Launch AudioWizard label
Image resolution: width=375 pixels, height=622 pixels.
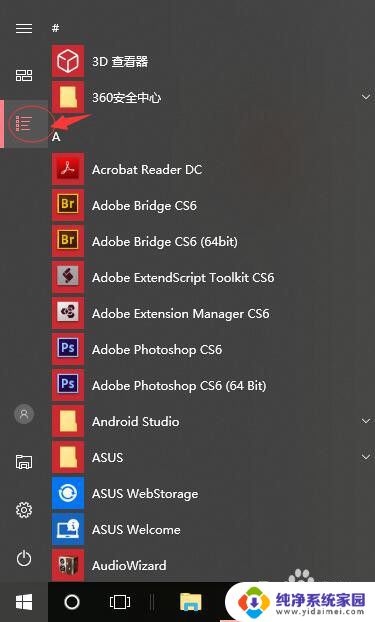click(x=129, y=565)
